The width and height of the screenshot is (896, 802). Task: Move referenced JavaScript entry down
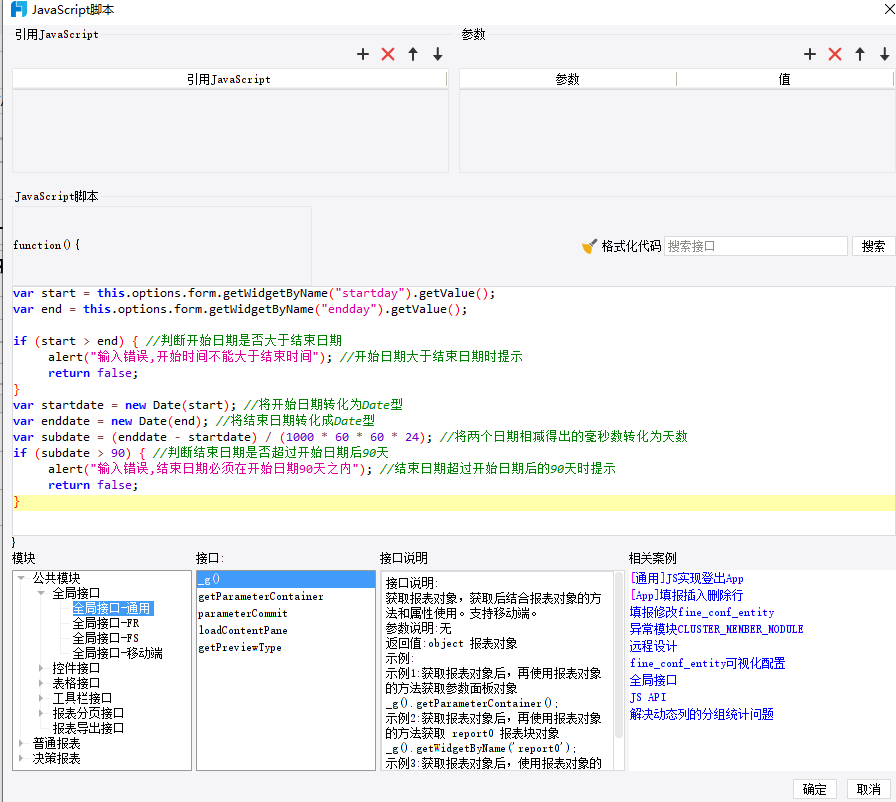coord(438,54)
